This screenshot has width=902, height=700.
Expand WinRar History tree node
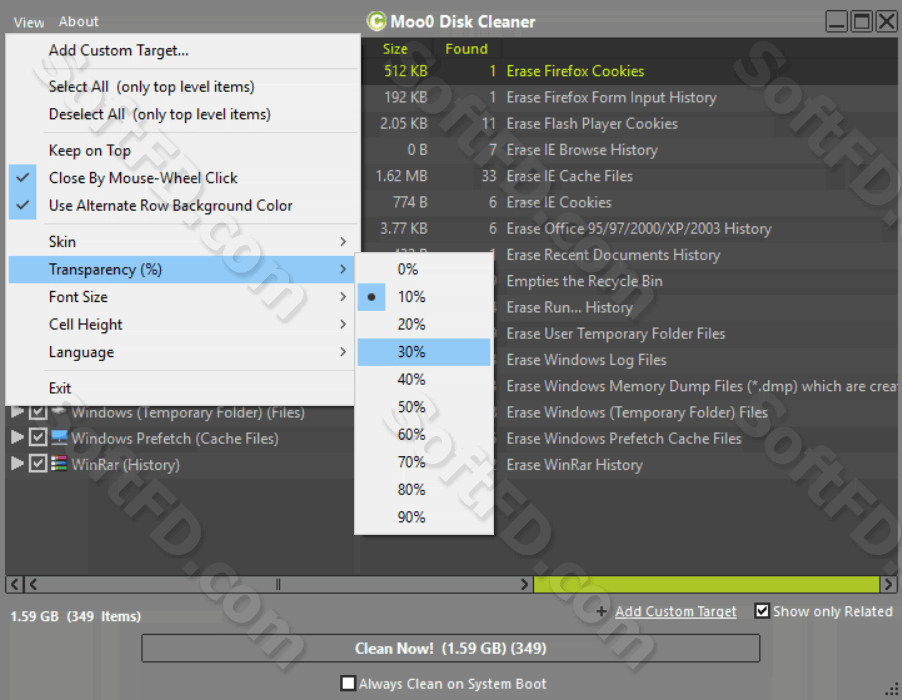click(x=17, y=464)
